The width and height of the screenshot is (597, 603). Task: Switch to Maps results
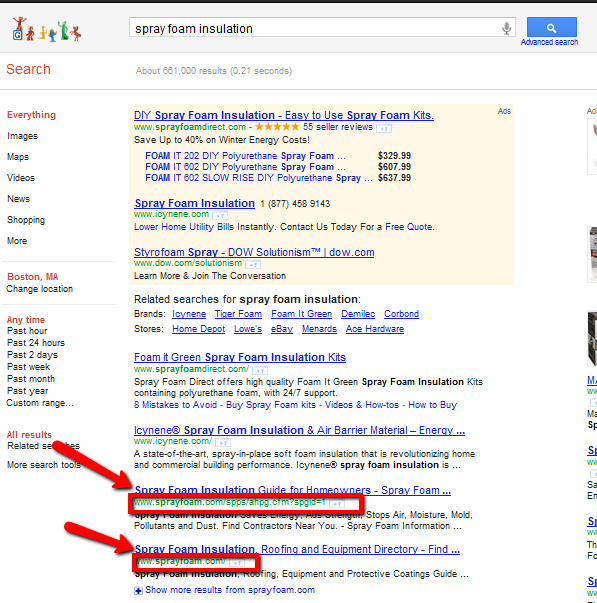[x=18, y=157]
